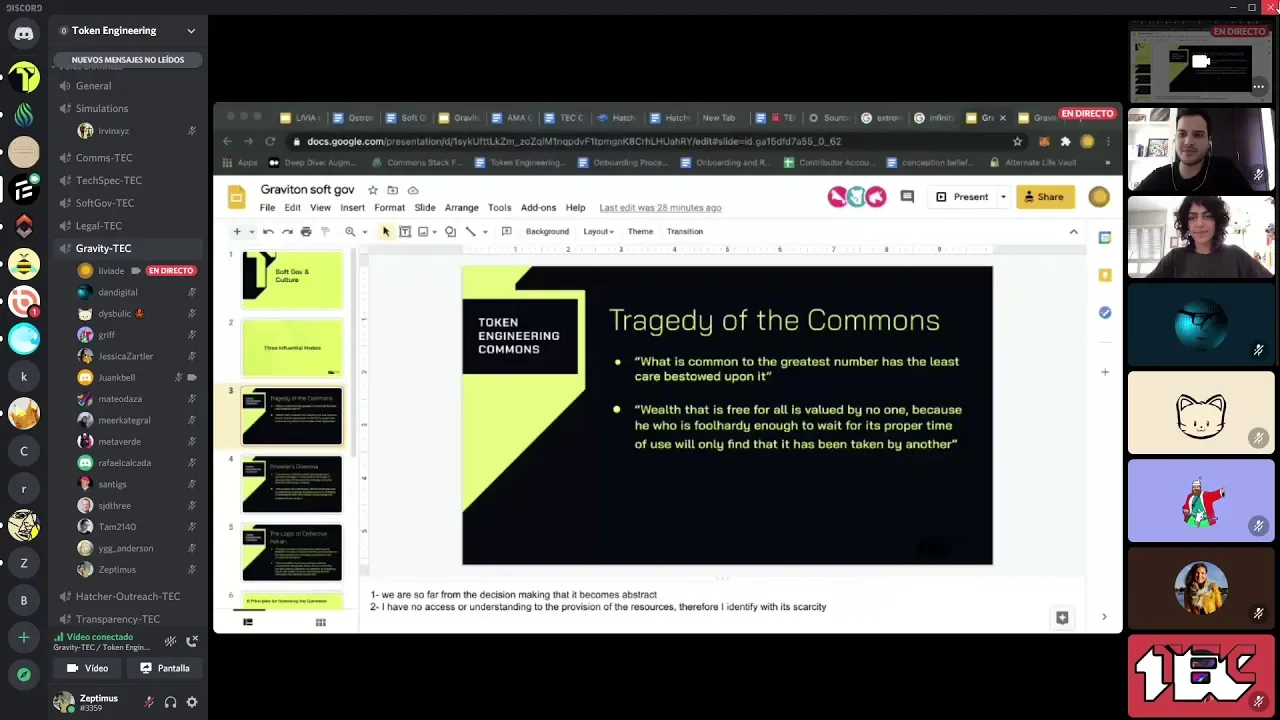Select the Prisoner's Dilemma slide thumbnail

tap(292, 484)
